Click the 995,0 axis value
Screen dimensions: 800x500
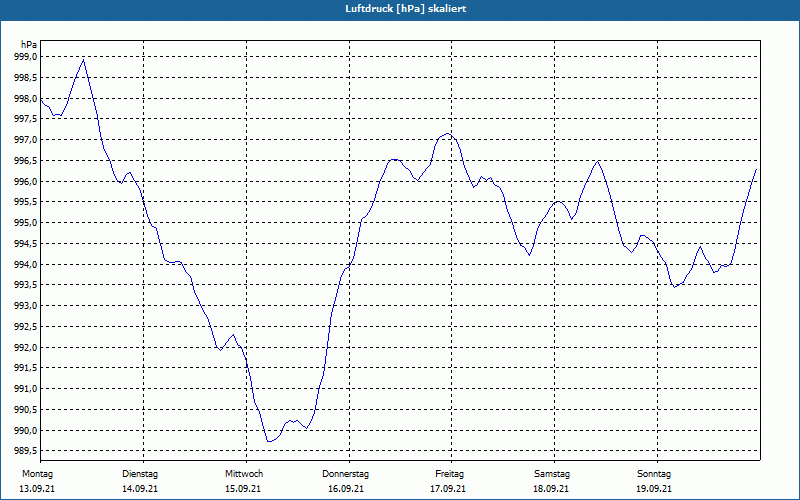click(26, 223)
